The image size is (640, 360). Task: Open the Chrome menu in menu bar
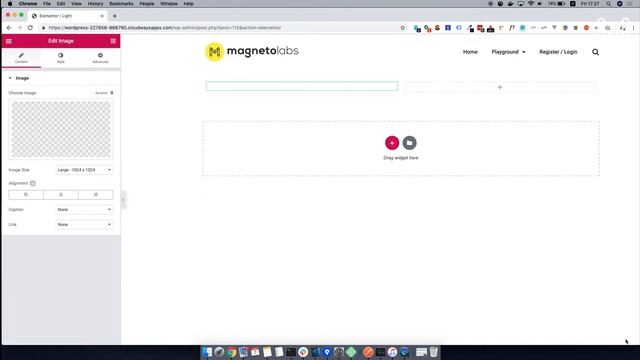pos(28,4)
